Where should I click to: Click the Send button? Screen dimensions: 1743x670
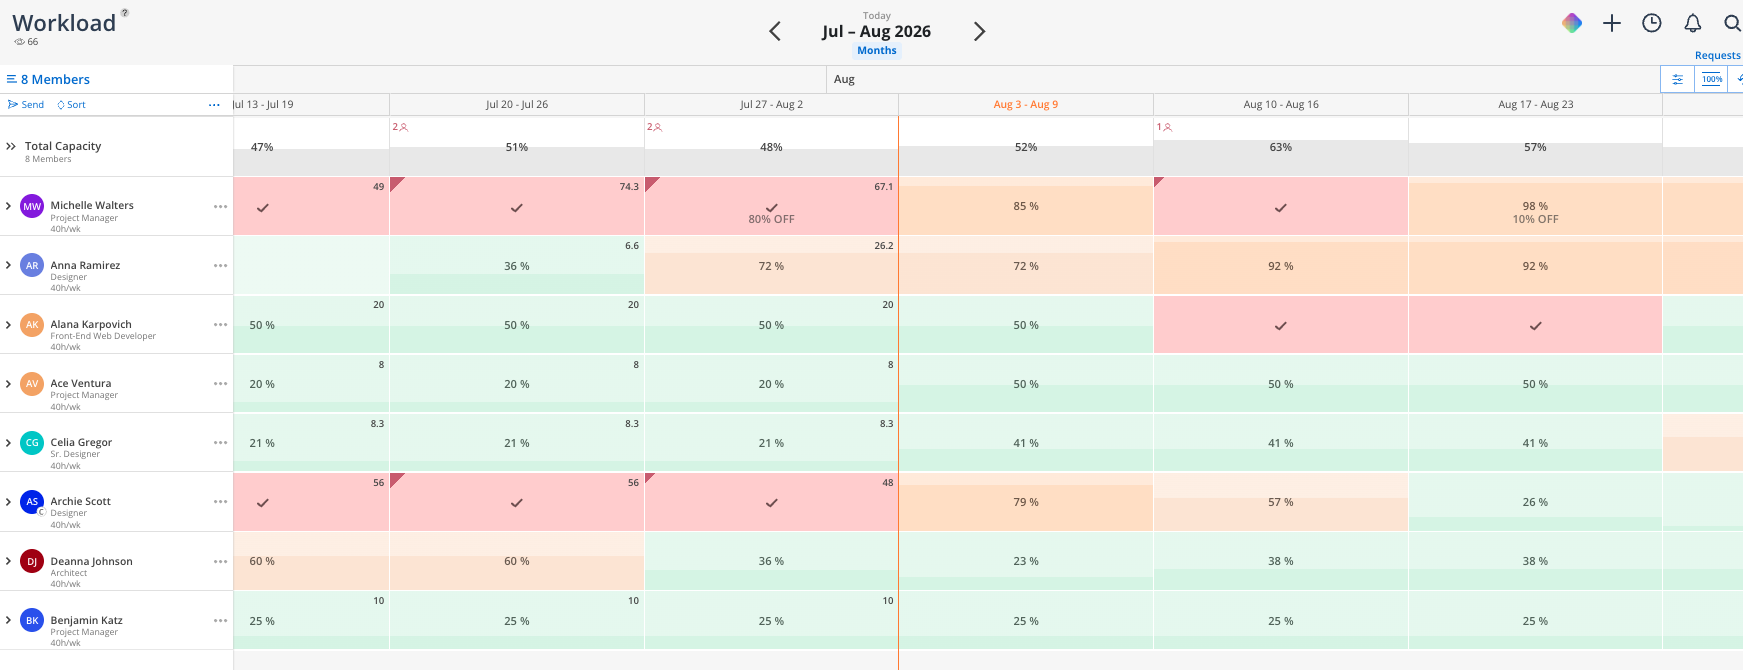click(x=26, y=104)
